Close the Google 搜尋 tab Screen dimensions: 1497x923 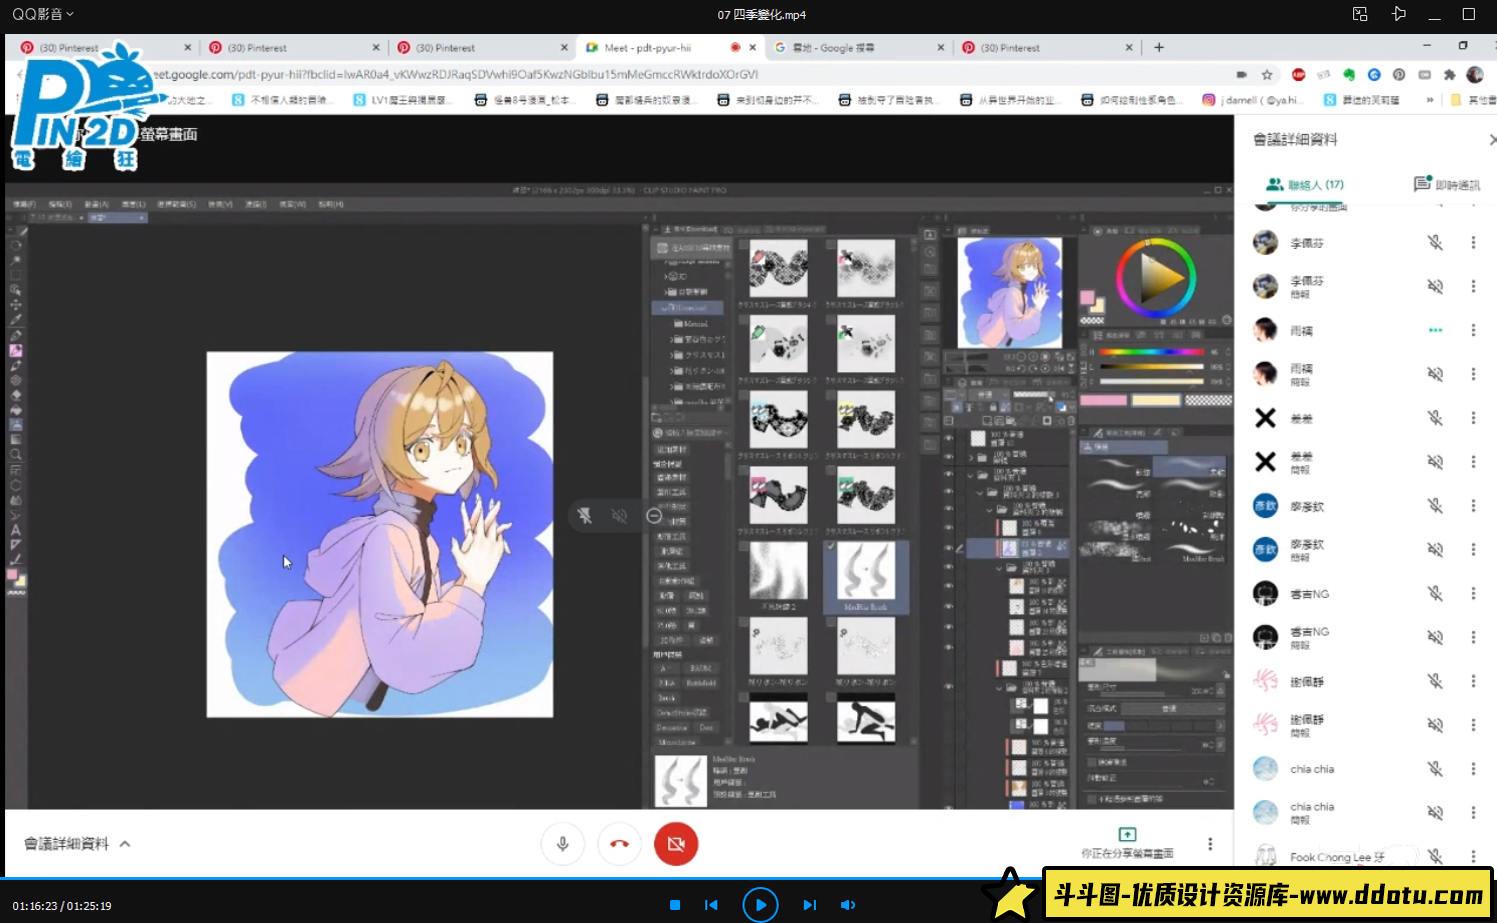[940, 47]
